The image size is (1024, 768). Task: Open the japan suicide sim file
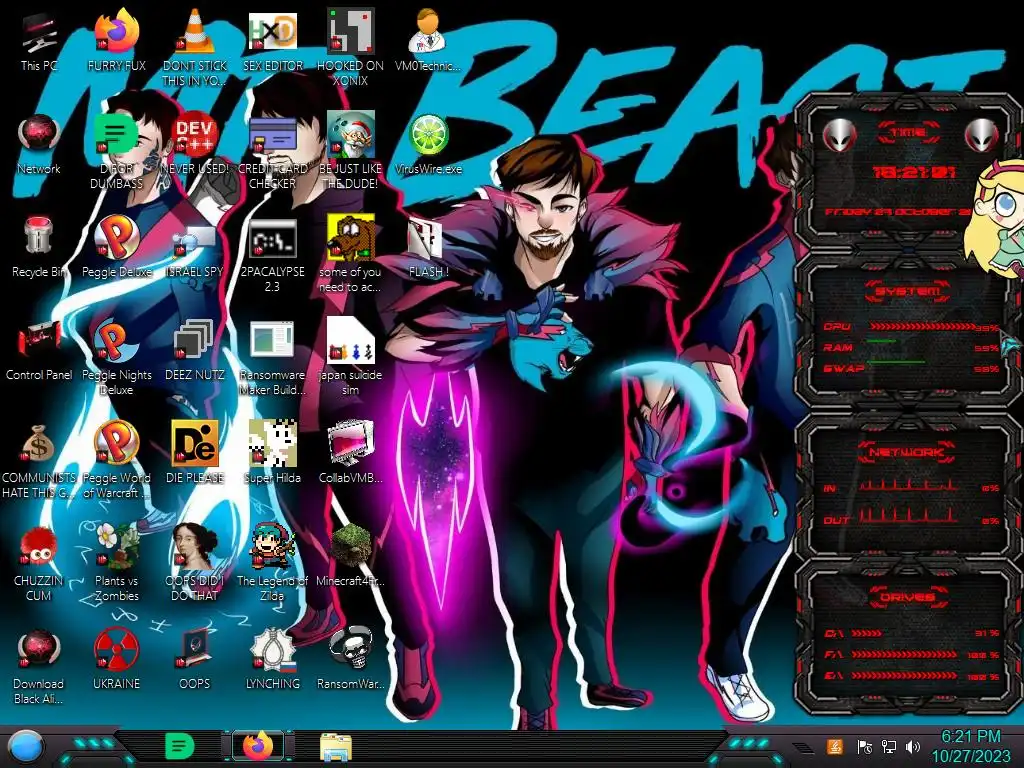click(350, 357)
